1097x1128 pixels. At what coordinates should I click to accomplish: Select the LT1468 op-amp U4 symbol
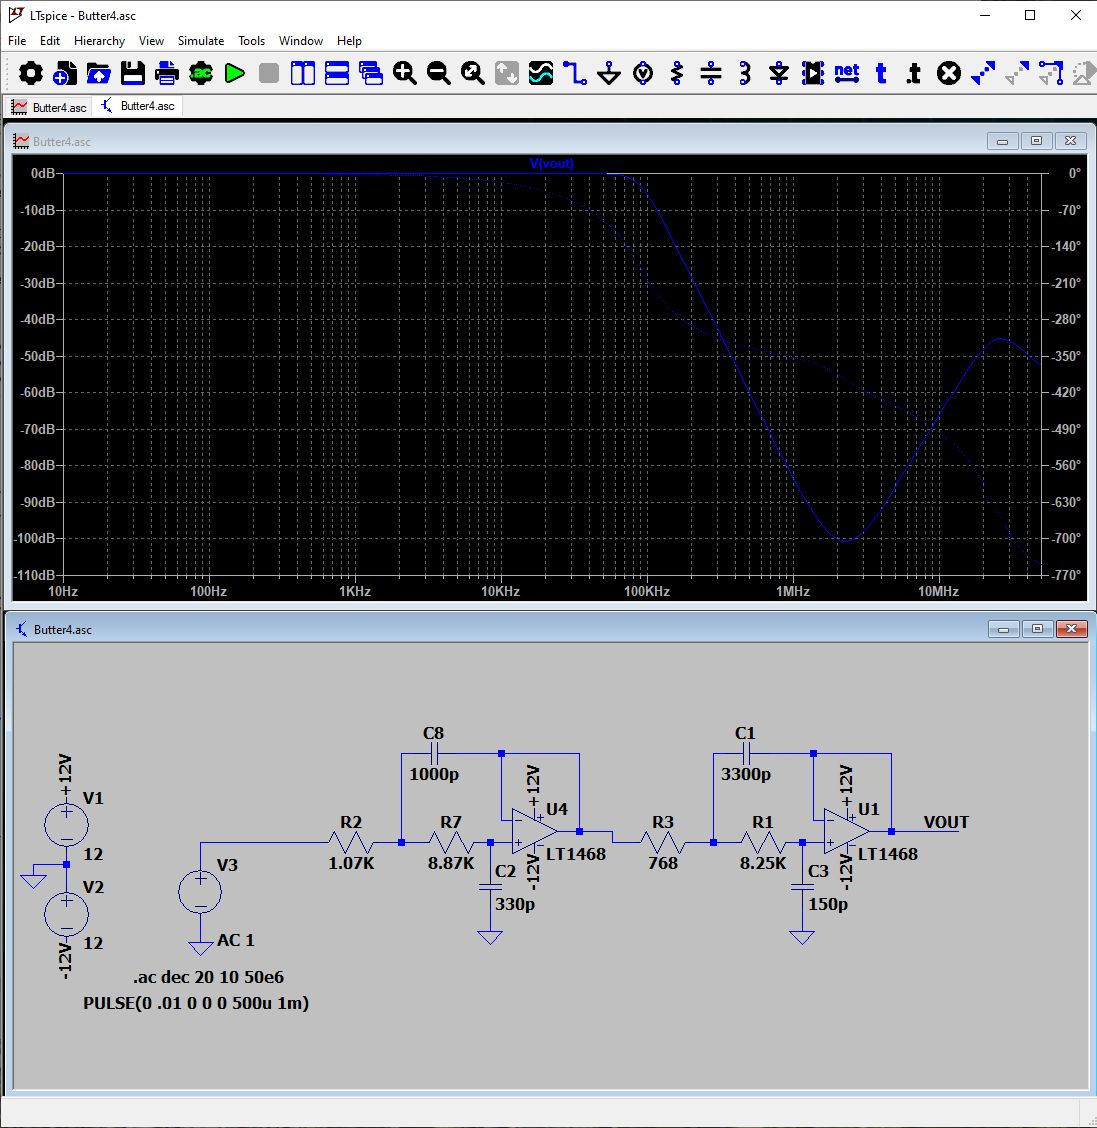[x=535, y=831]
